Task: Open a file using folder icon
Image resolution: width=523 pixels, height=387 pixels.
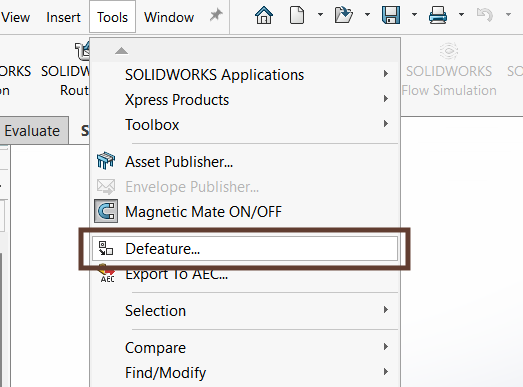Action: [344, 15]
